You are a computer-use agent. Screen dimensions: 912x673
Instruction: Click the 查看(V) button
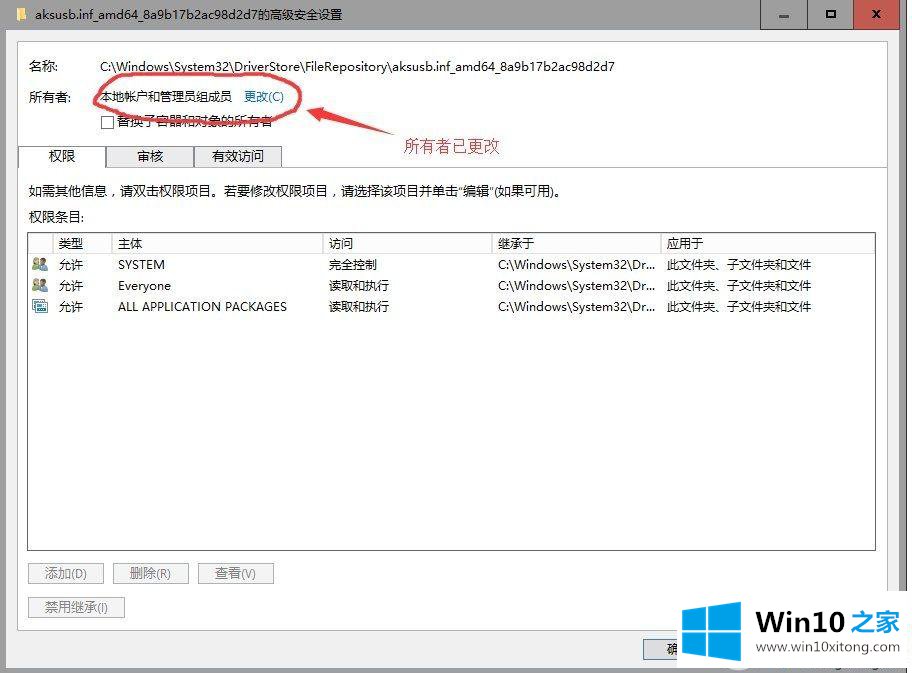point(235,574)
